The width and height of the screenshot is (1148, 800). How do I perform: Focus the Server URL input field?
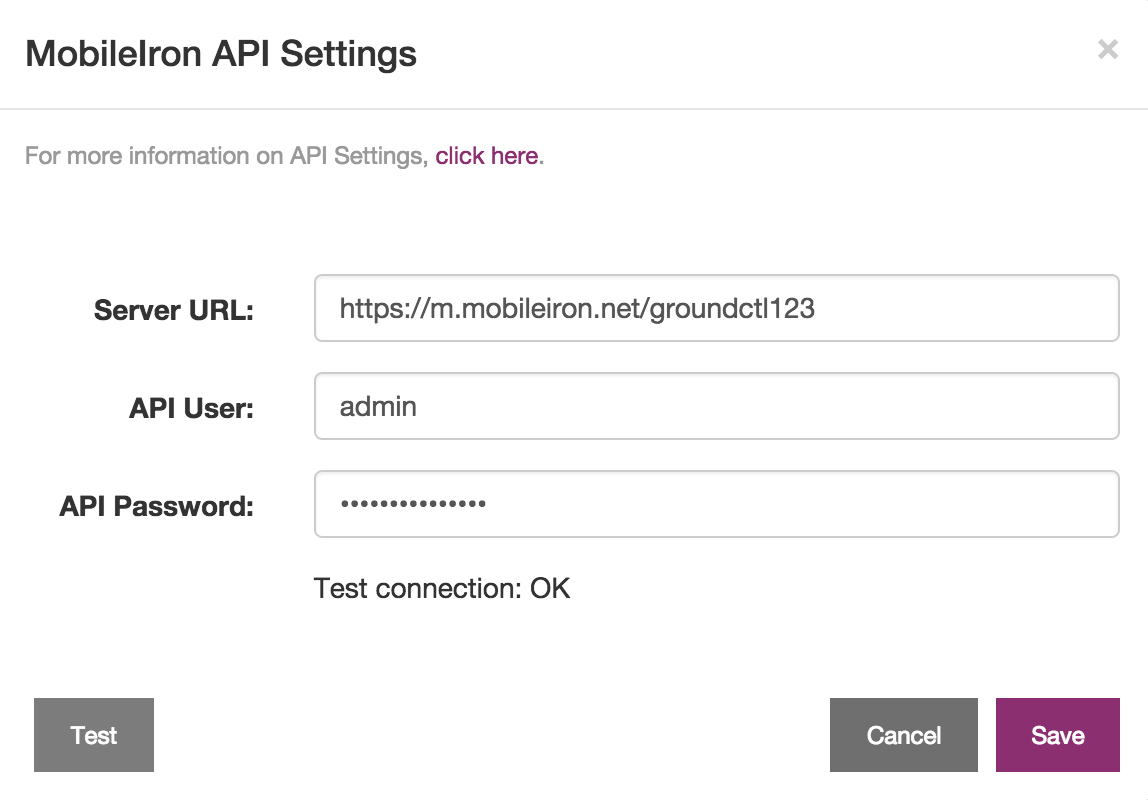click(717, 308)
